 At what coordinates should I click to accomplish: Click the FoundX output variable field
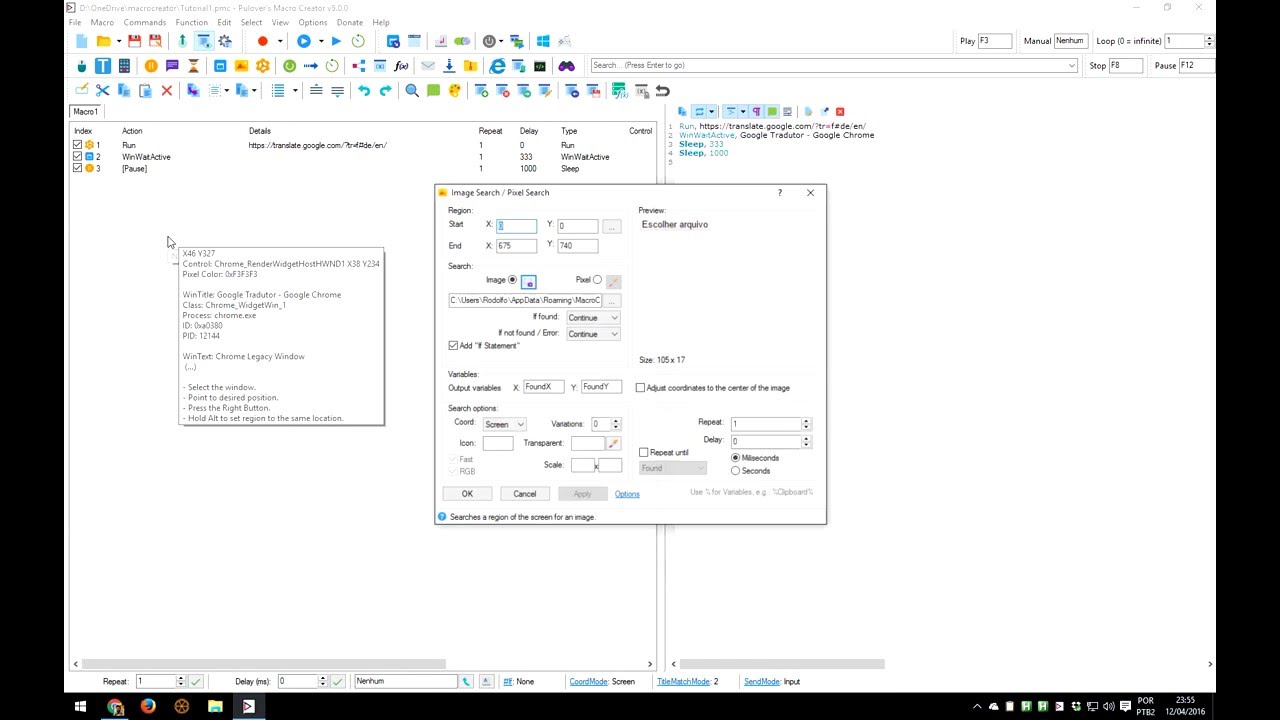(x=543, y=387)
